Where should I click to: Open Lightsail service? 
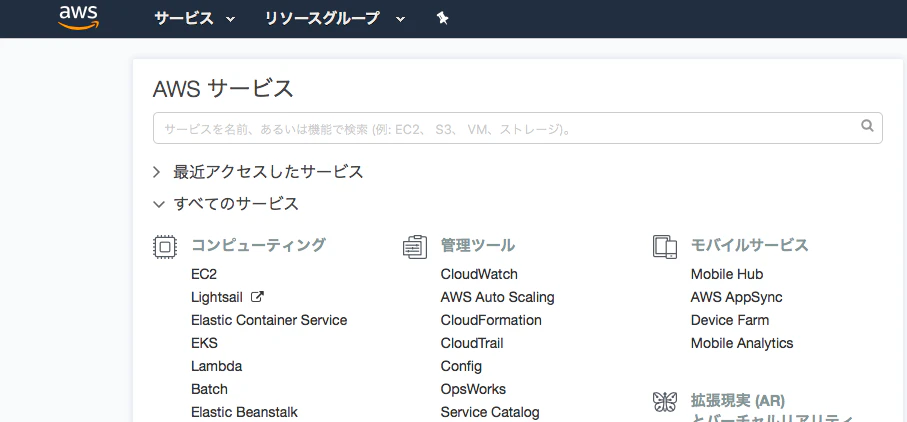coord(217,297)
